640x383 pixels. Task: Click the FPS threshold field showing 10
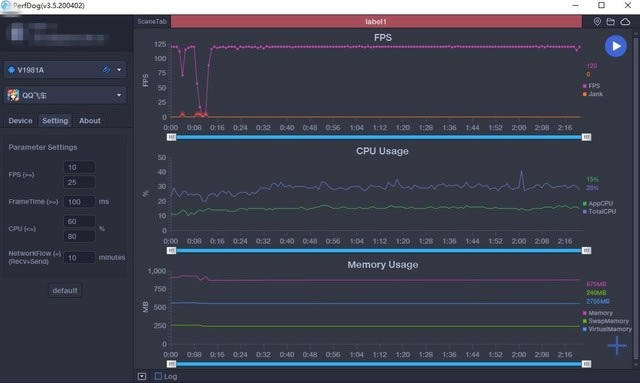pyautogui.click(x=79, y=167)
